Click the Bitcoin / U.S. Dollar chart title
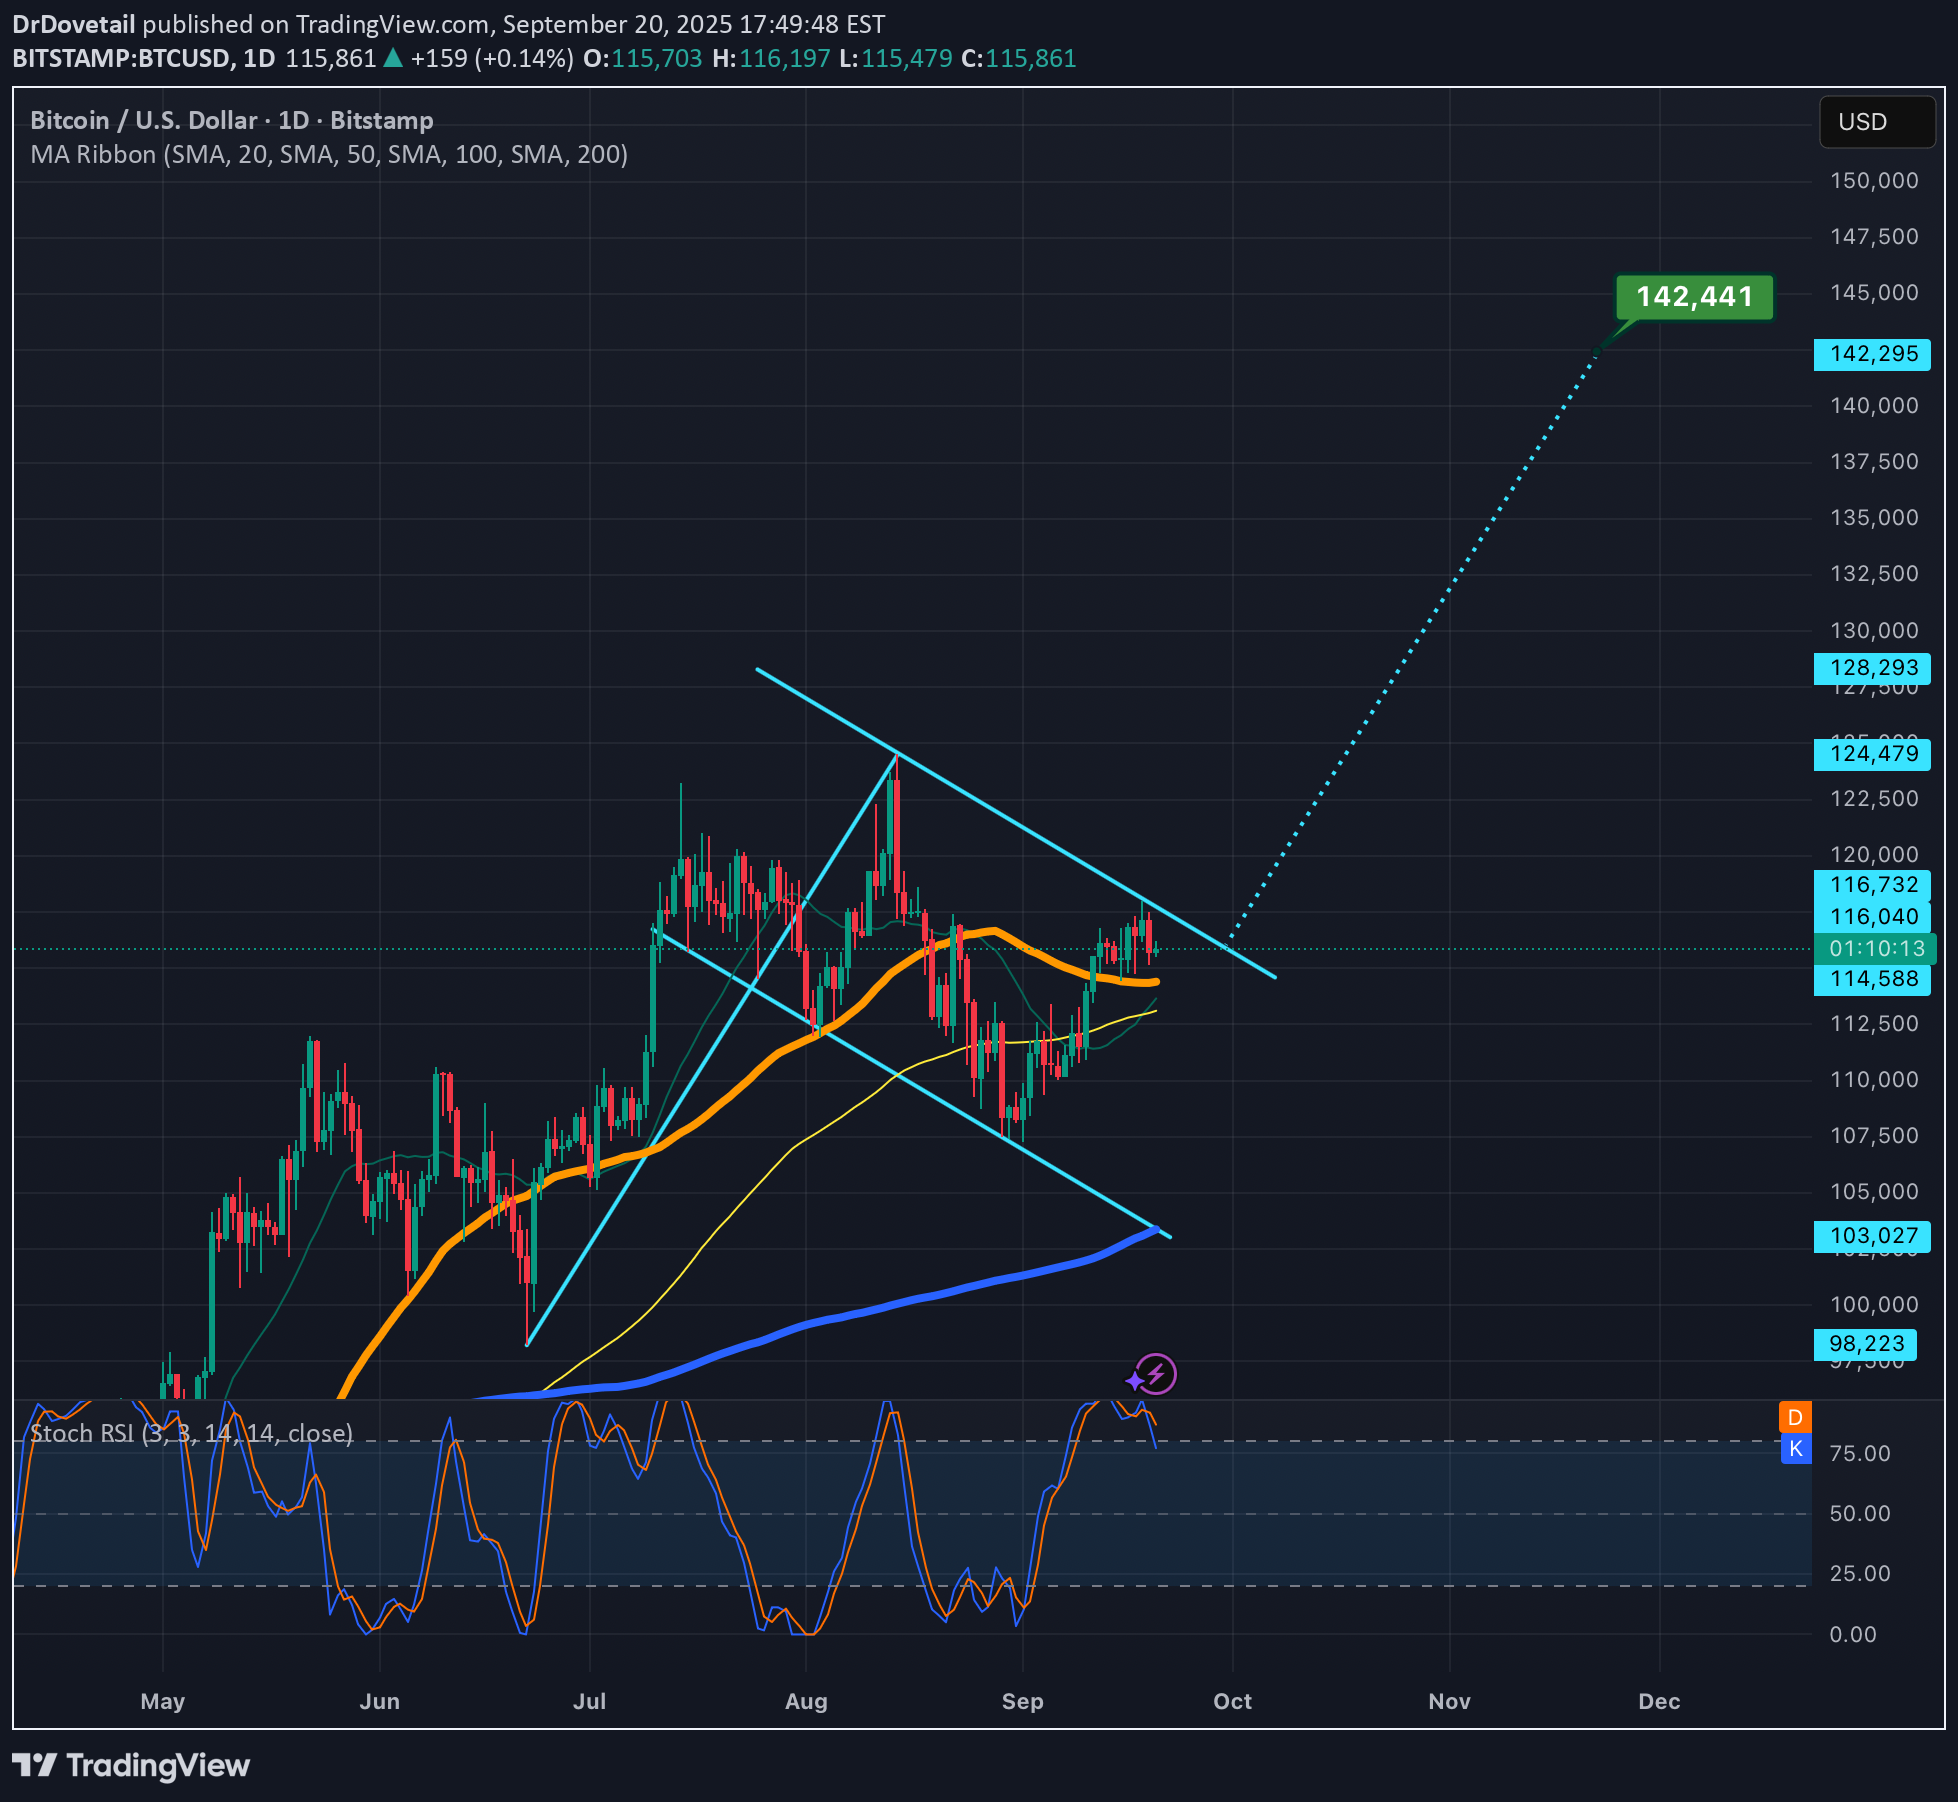1958x1802 pixels. (232, 120)
